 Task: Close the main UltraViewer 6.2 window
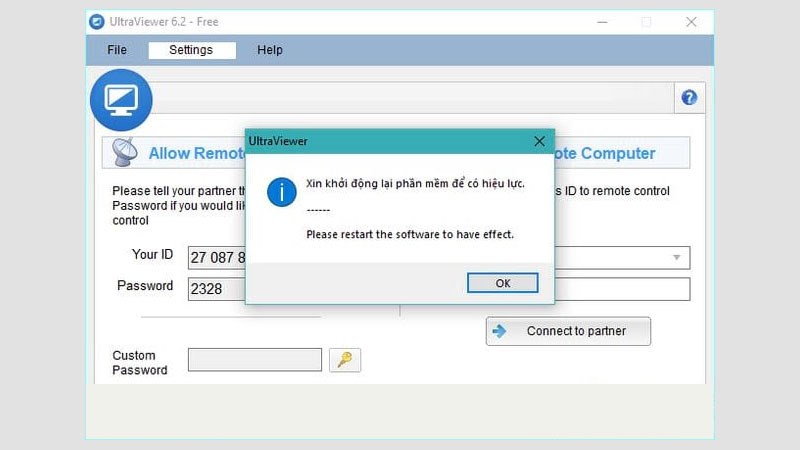pos(691,21)
